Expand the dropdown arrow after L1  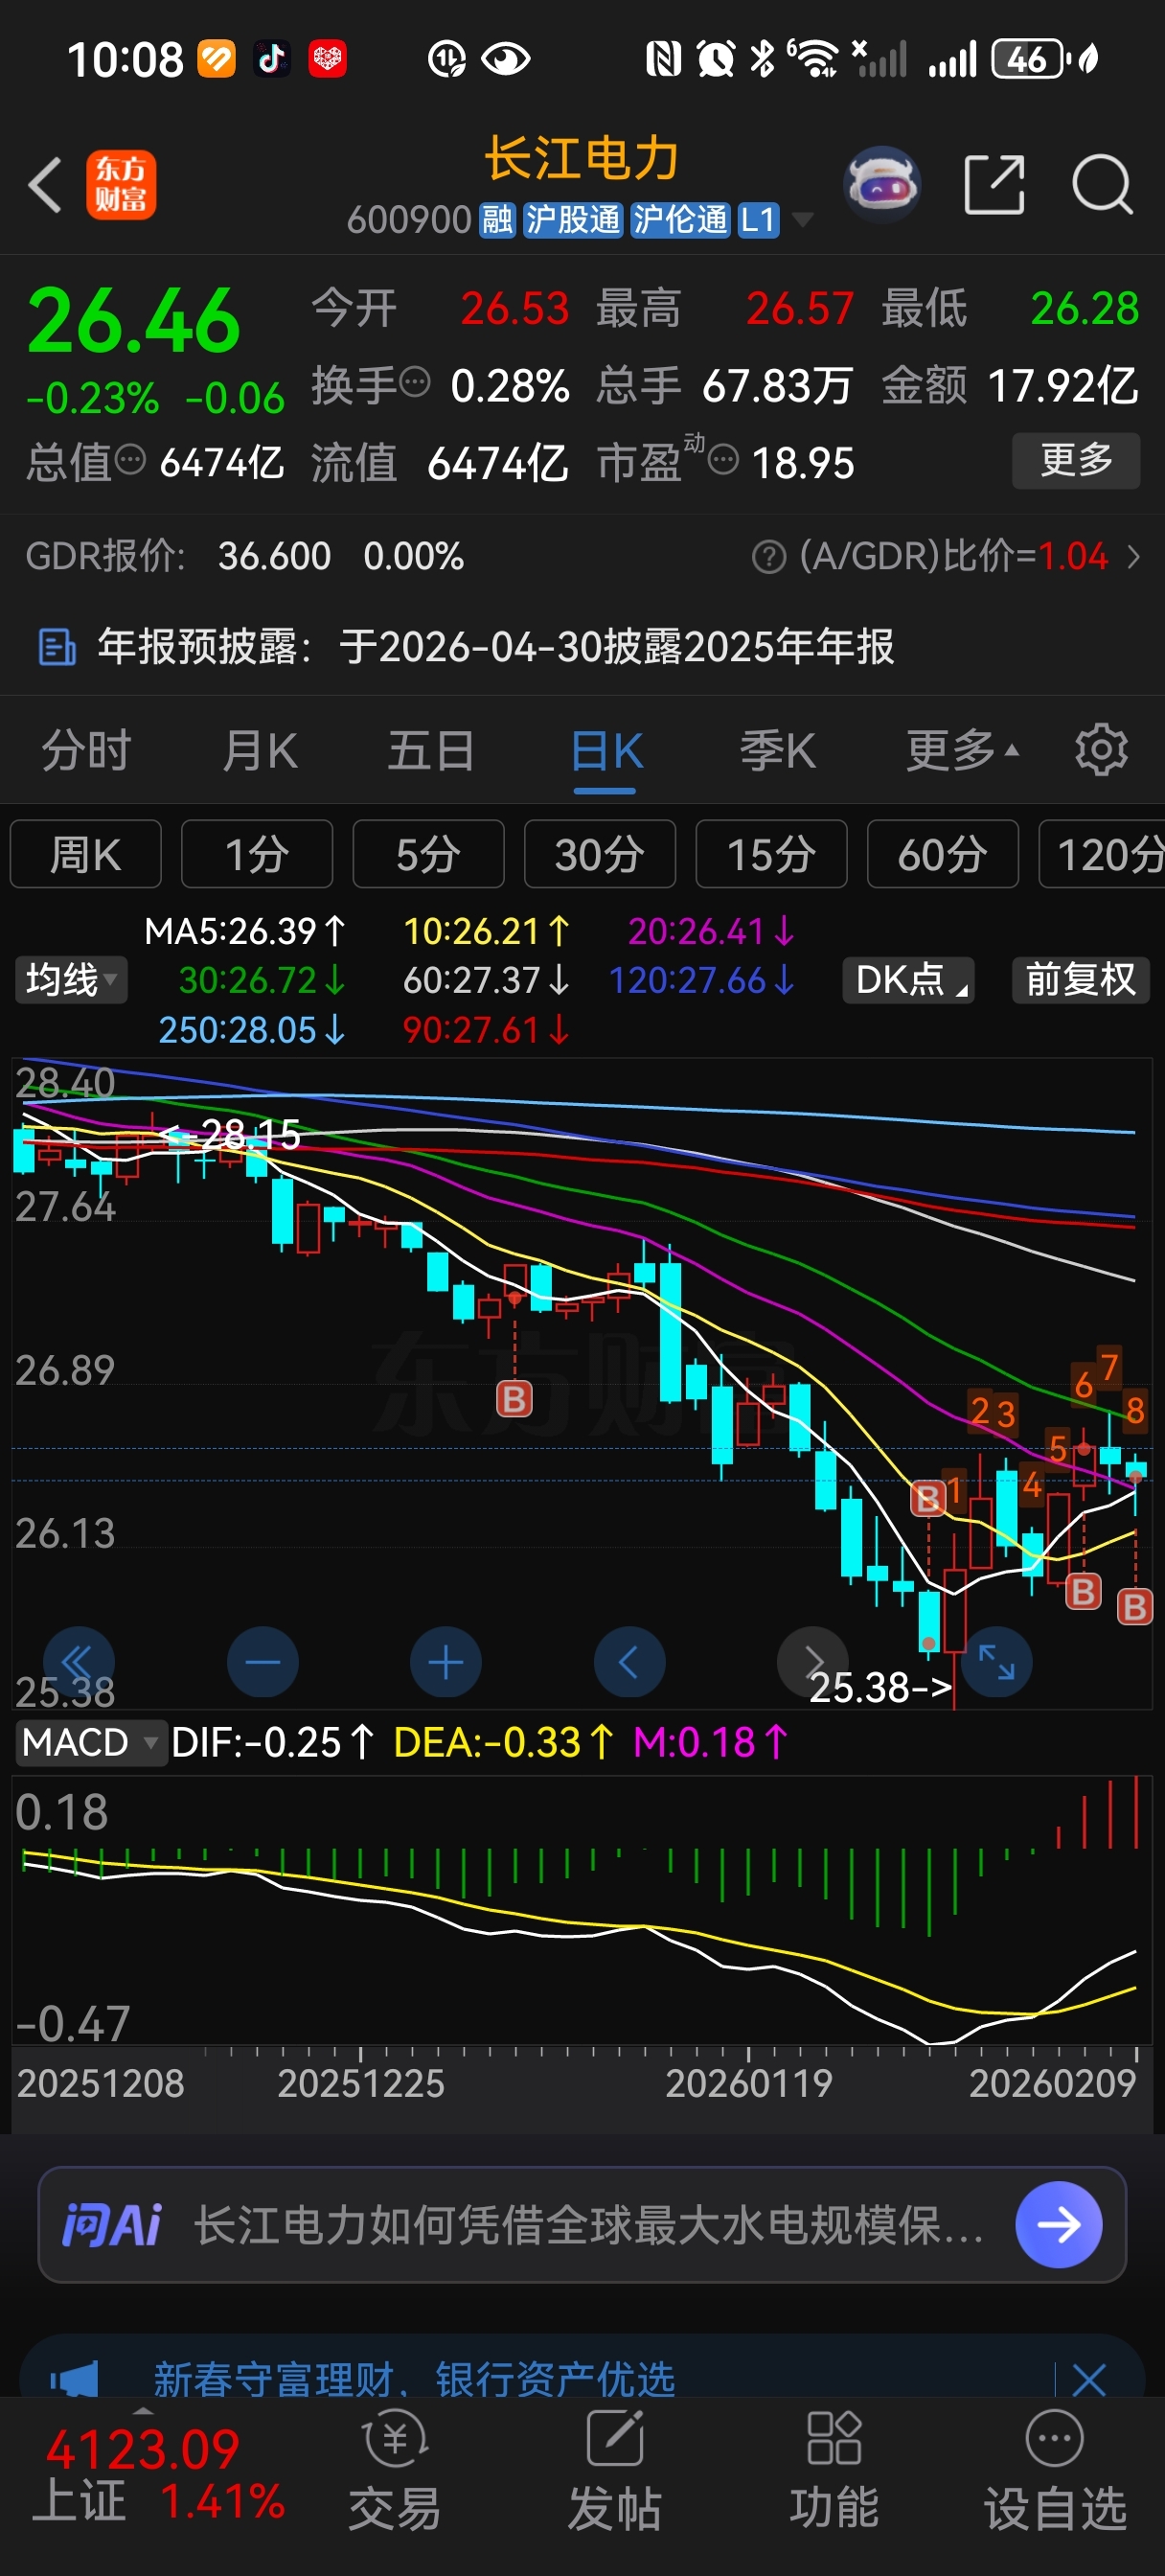(x=801, y=219)
